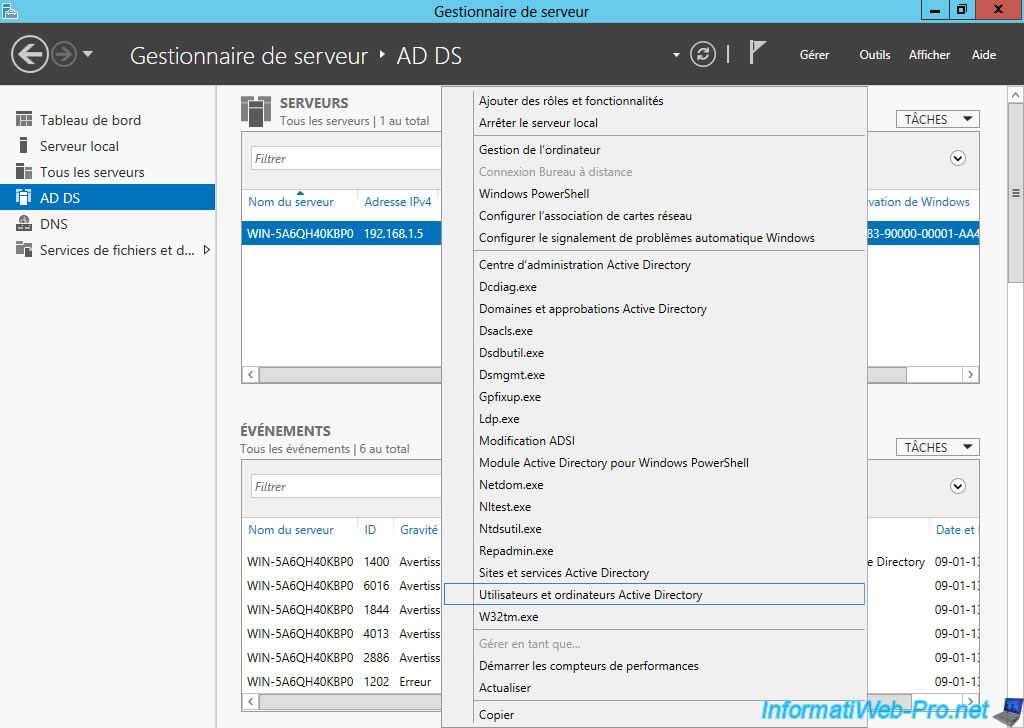This screenshot has height=728, width=1024.
Task: Click the Server Manager title bar icon
Action: (10, 10)
